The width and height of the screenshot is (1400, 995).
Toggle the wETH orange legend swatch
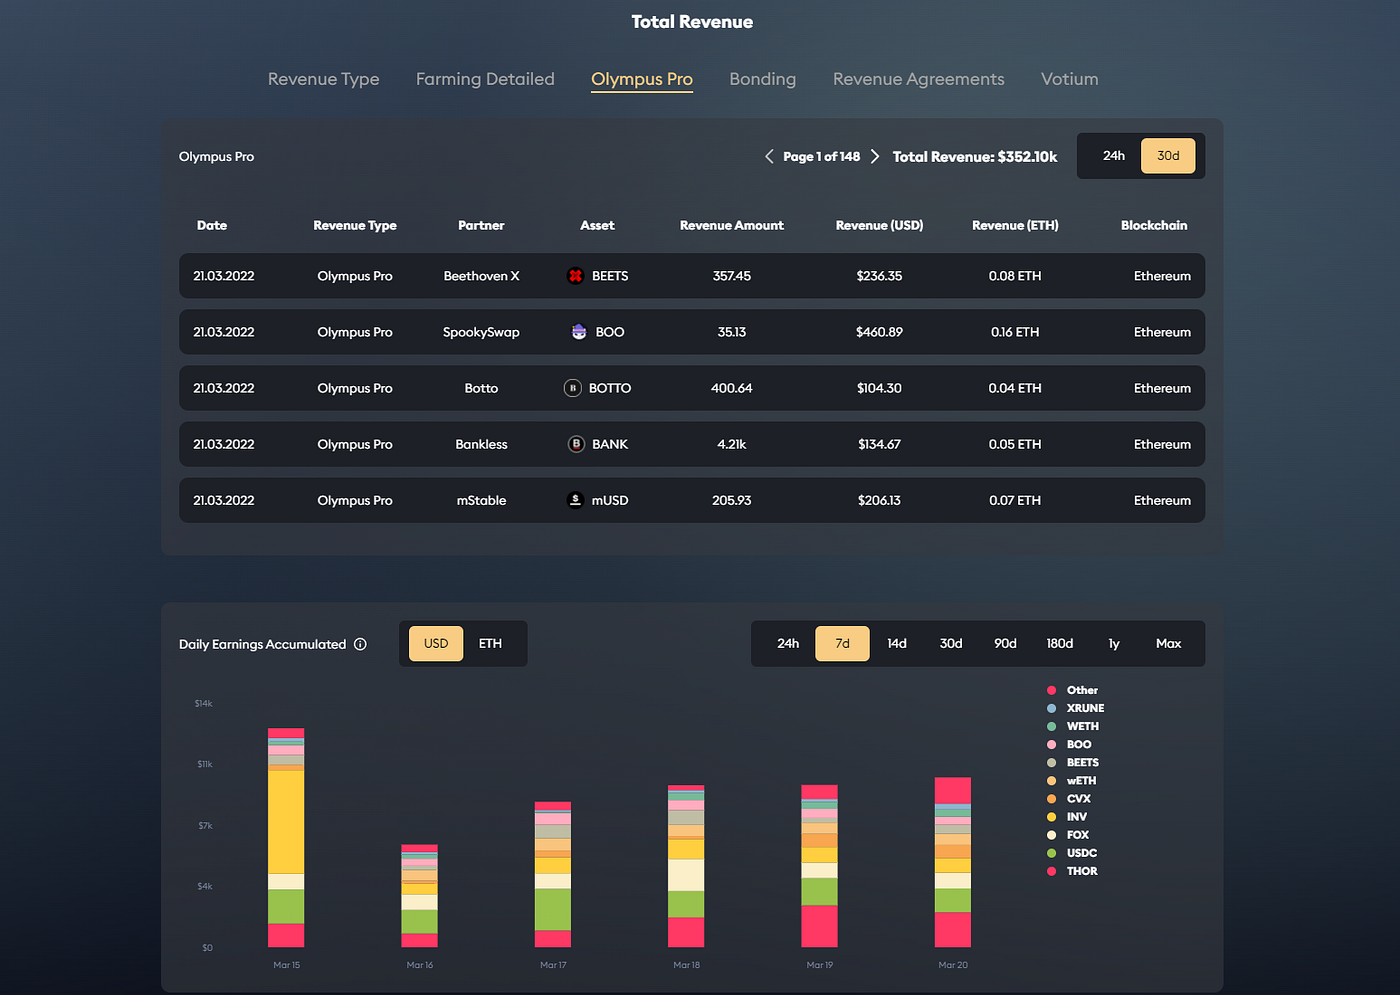[1051, 781]
